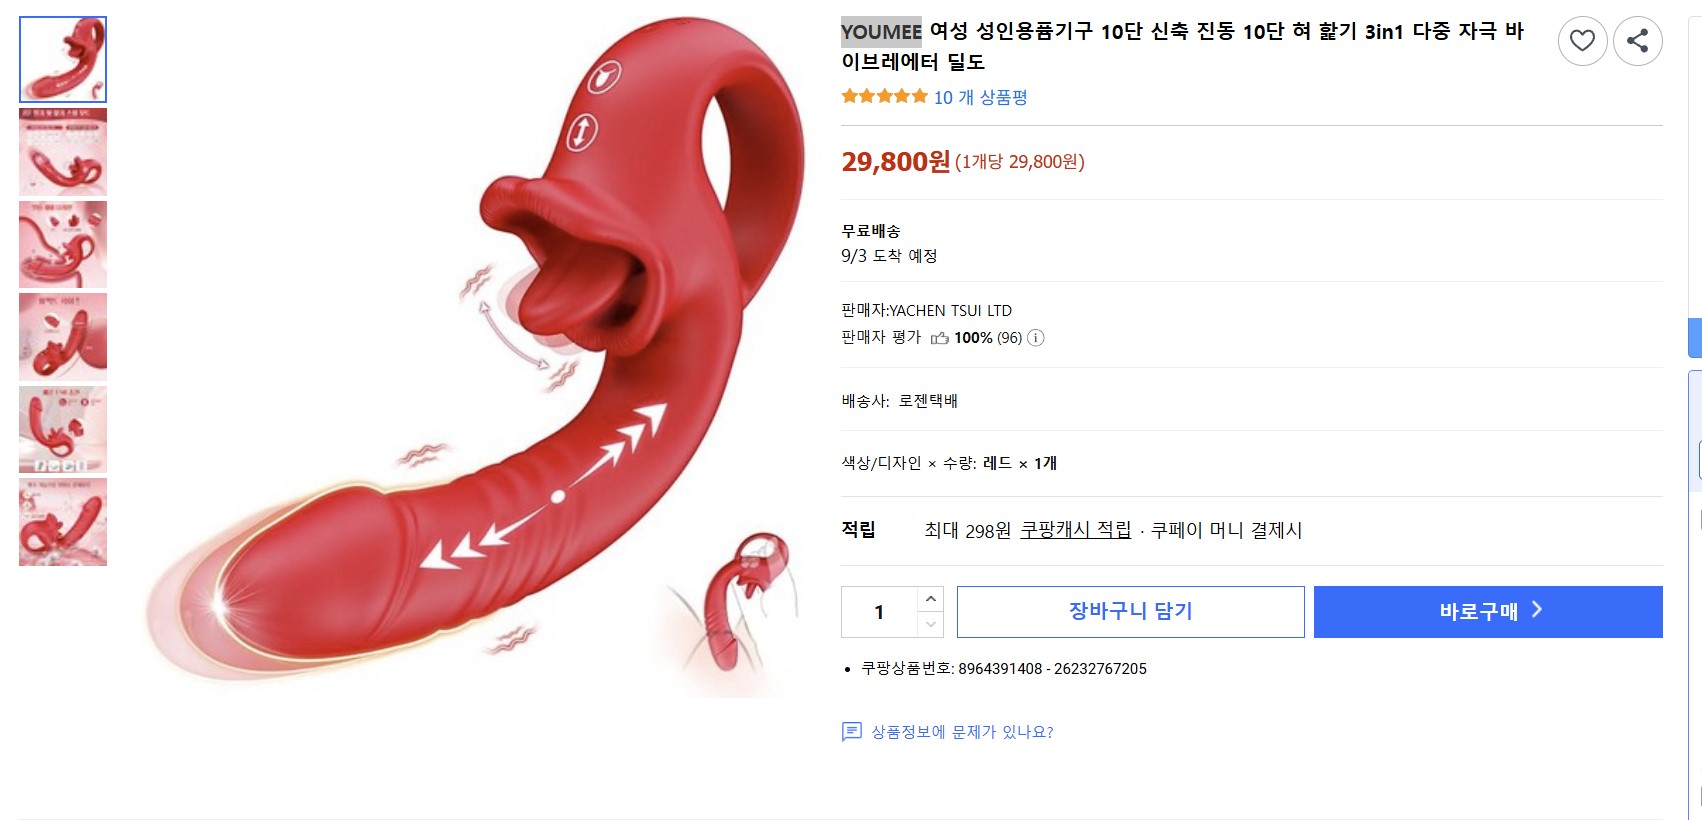
Task: Click the report product info chat icon
Action: [851, 732]
